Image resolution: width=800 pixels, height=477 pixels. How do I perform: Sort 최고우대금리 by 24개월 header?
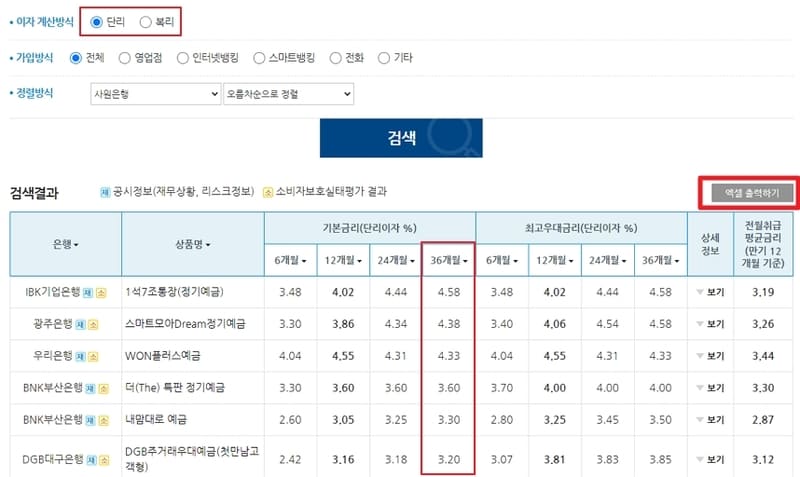click(x=608, y=260)
